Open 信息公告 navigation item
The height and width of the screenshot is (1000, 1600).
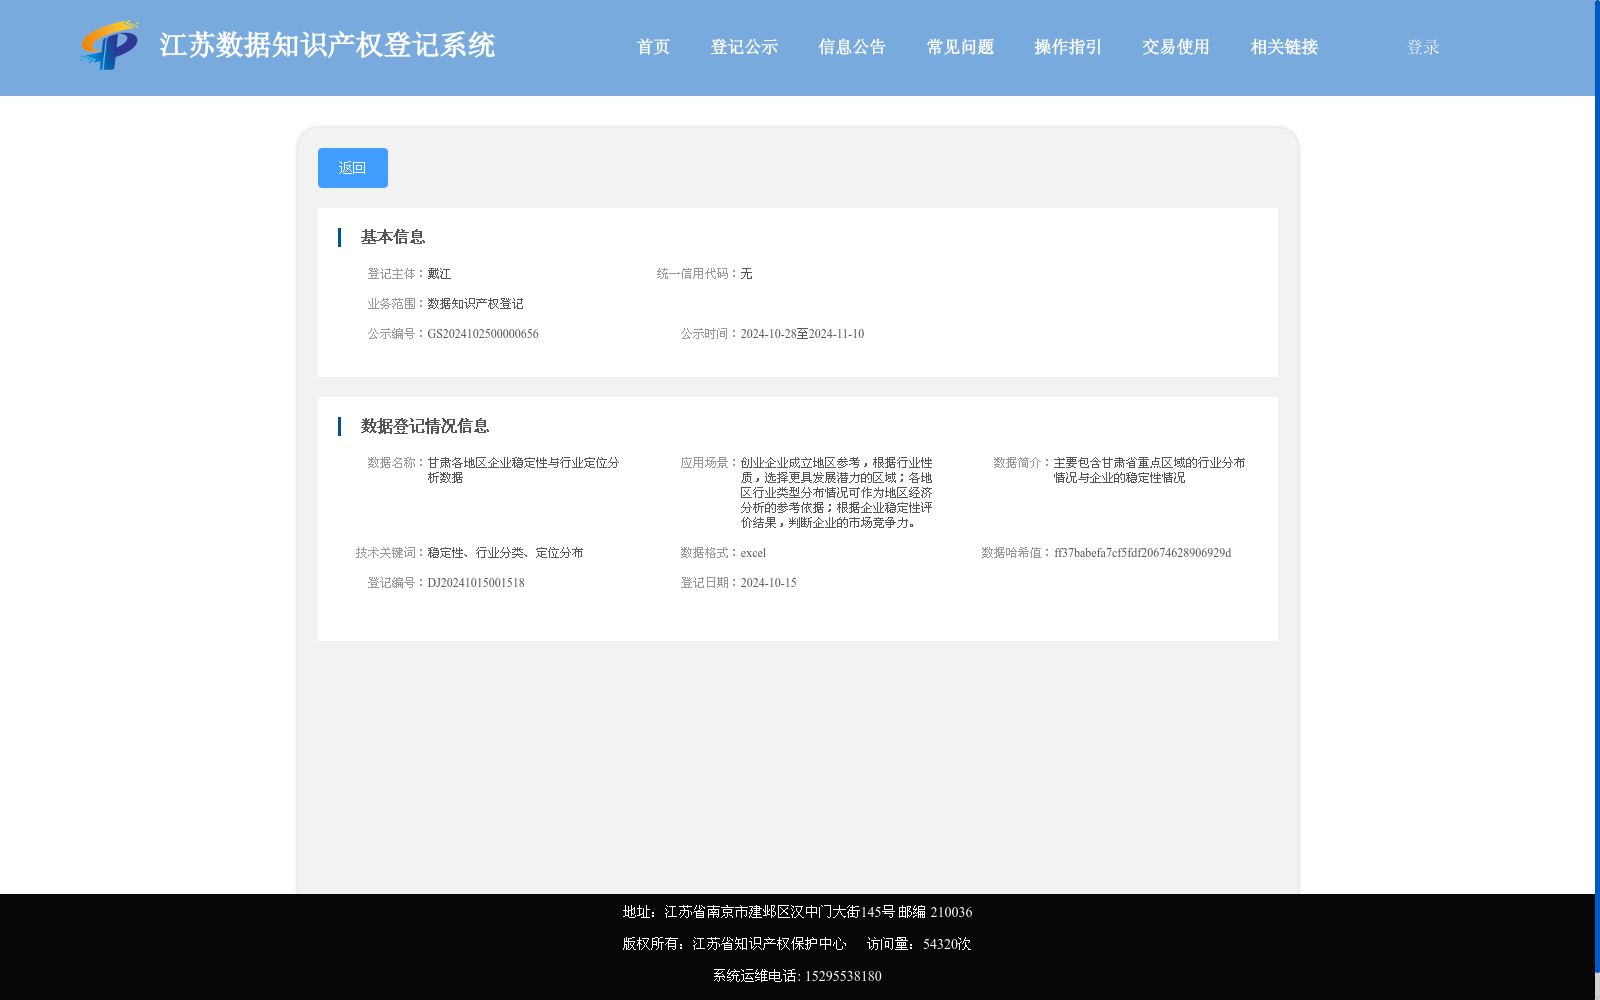[x=852, y=47]
